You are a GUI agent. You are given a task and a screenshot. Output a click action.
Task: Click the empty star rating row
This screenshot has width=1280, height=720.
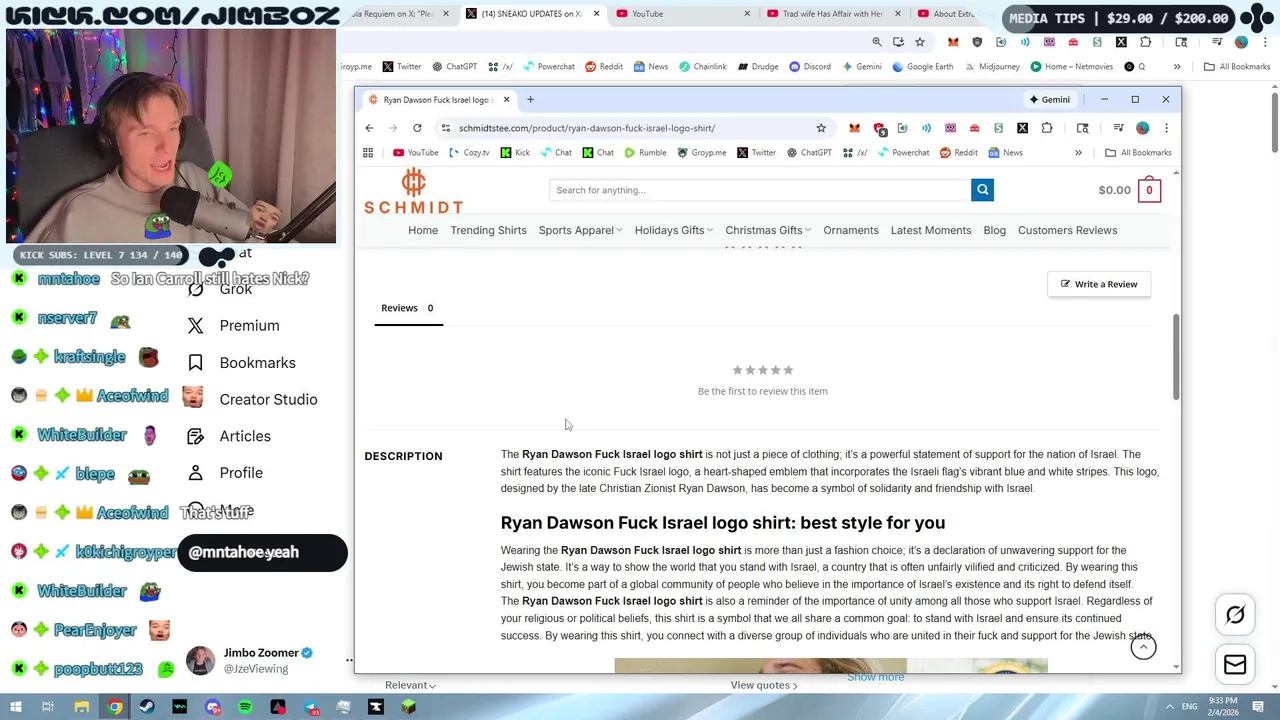click(763, 370)
